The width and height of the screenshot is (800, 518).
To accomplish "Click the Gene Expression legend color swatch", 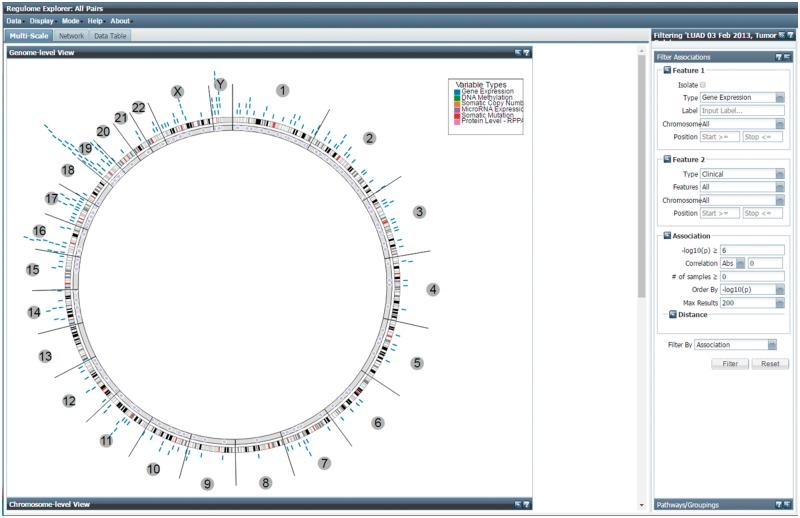I will point(457,91).
